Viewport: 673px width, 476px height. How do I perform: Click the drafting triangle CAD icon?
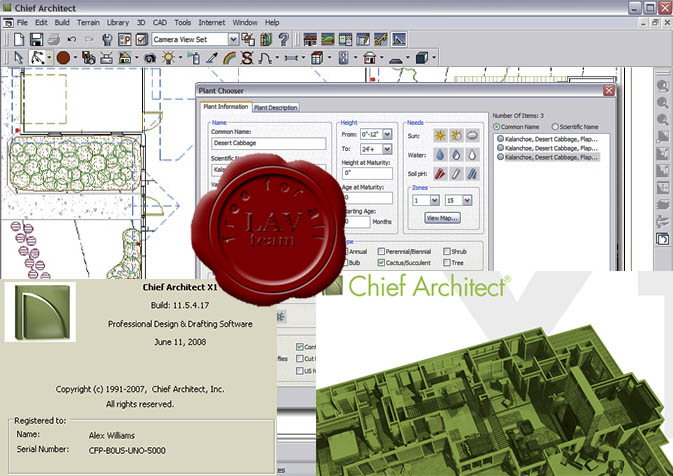(399, 39)
